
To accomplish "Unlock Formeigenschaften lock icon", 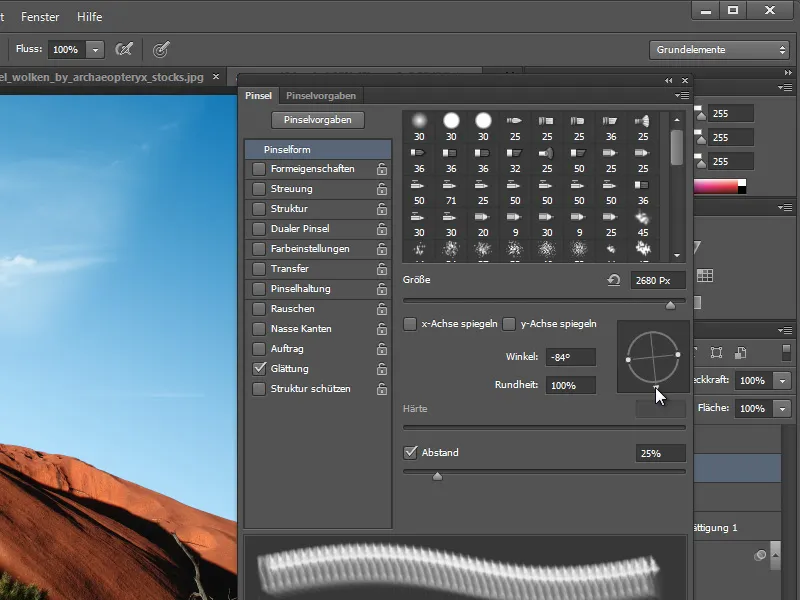I will (382, 169).
